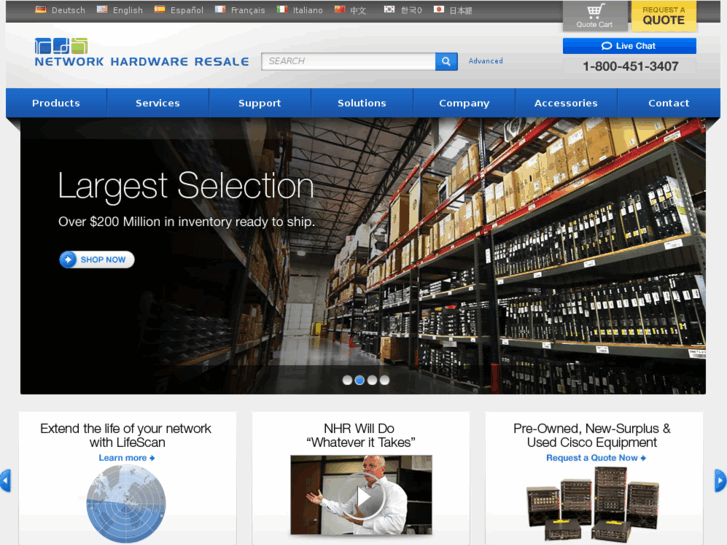Click the Cisco equipment image
This screenshot has width=727, height=545.
point(593,505)
